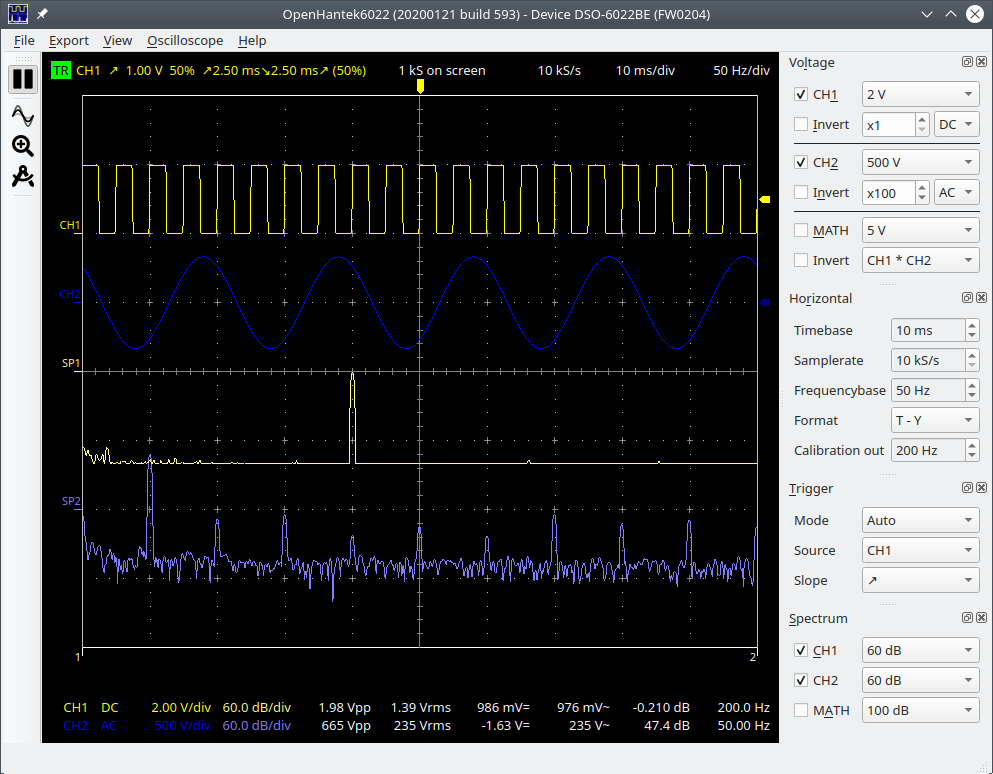
Task: Float the Trigger dock panel
Action: point(967,488)
